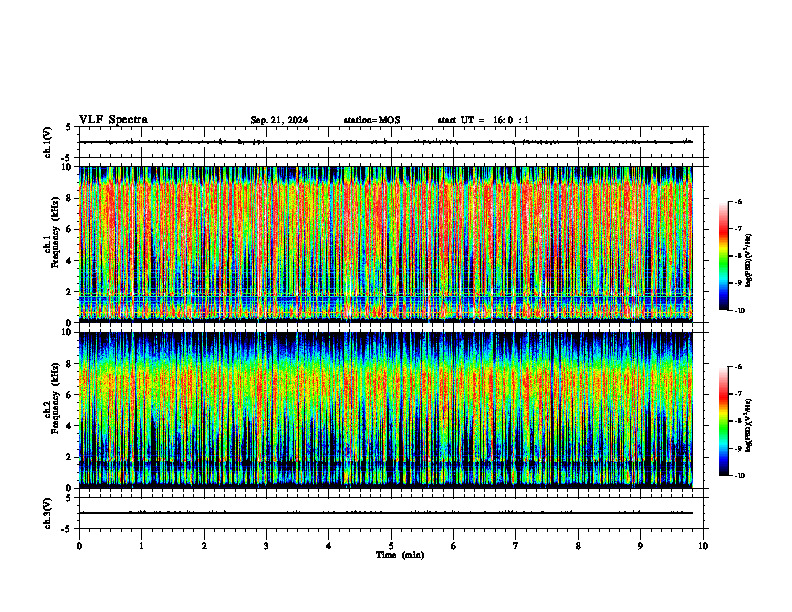Click the time axis tick label 7

(516, 546)
